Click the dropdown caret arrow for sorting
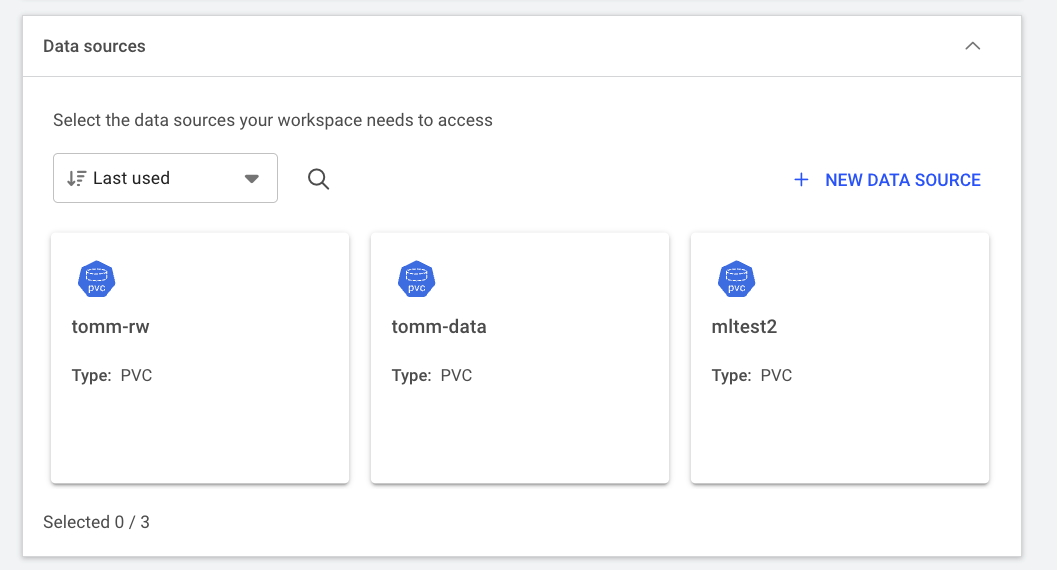The width and height of the screenshot is (1057, 570). click(x=252, y=179)
